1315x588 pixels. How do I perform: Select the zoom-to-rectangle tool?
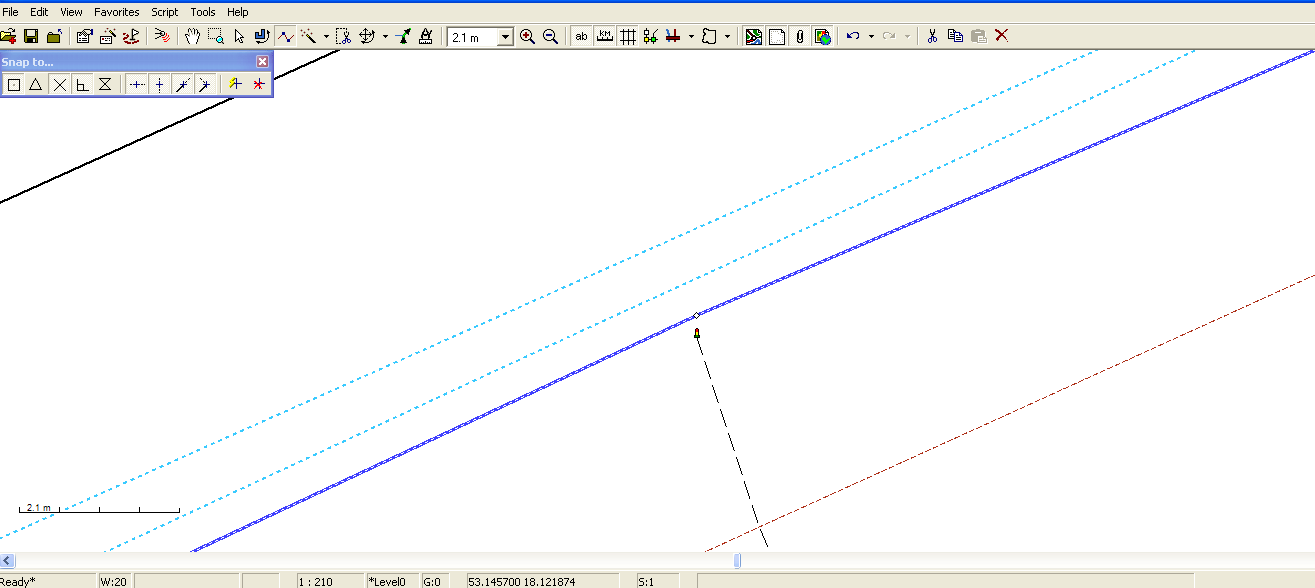click(216, 36)
